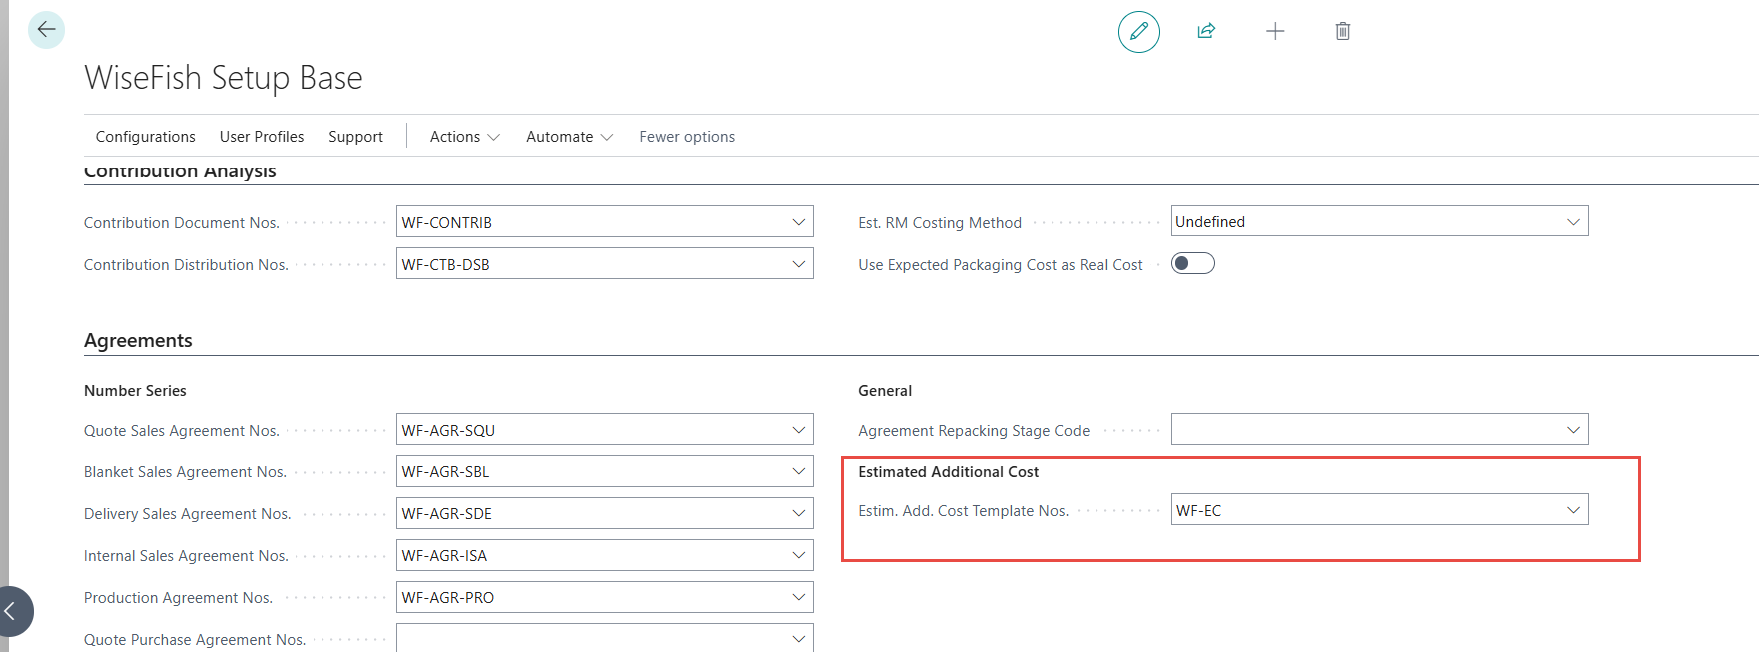This screenshot has width=1759, height=652.
Task: Click the trash delete icon
Action: [x=1342, y=32]
